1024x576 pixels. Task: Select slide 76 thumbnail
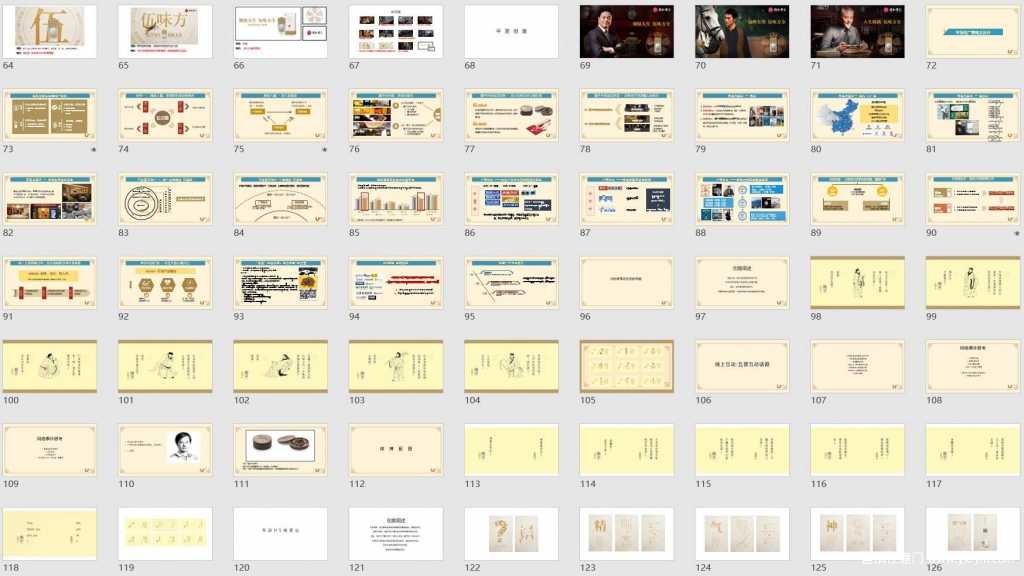pos(396,116)
